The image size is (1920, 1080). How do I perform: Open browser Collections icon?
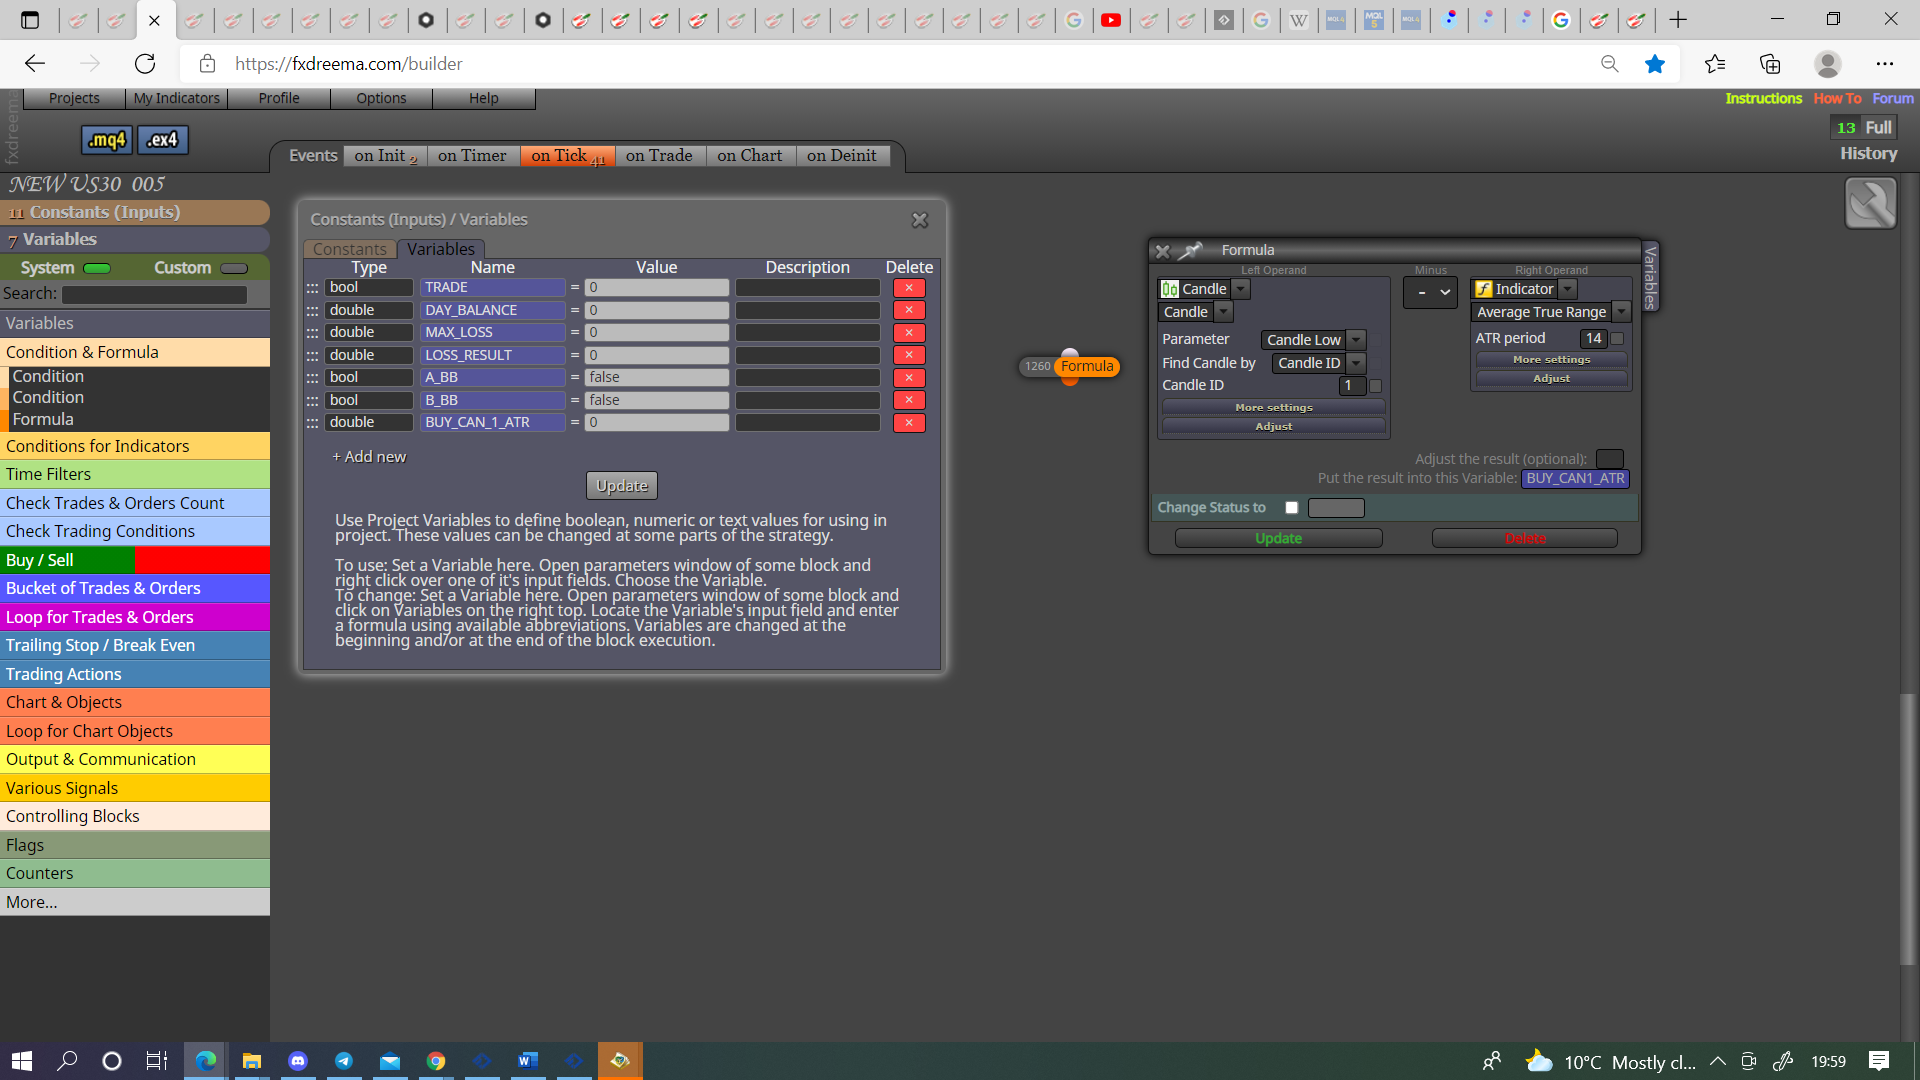click(1770, 64)
